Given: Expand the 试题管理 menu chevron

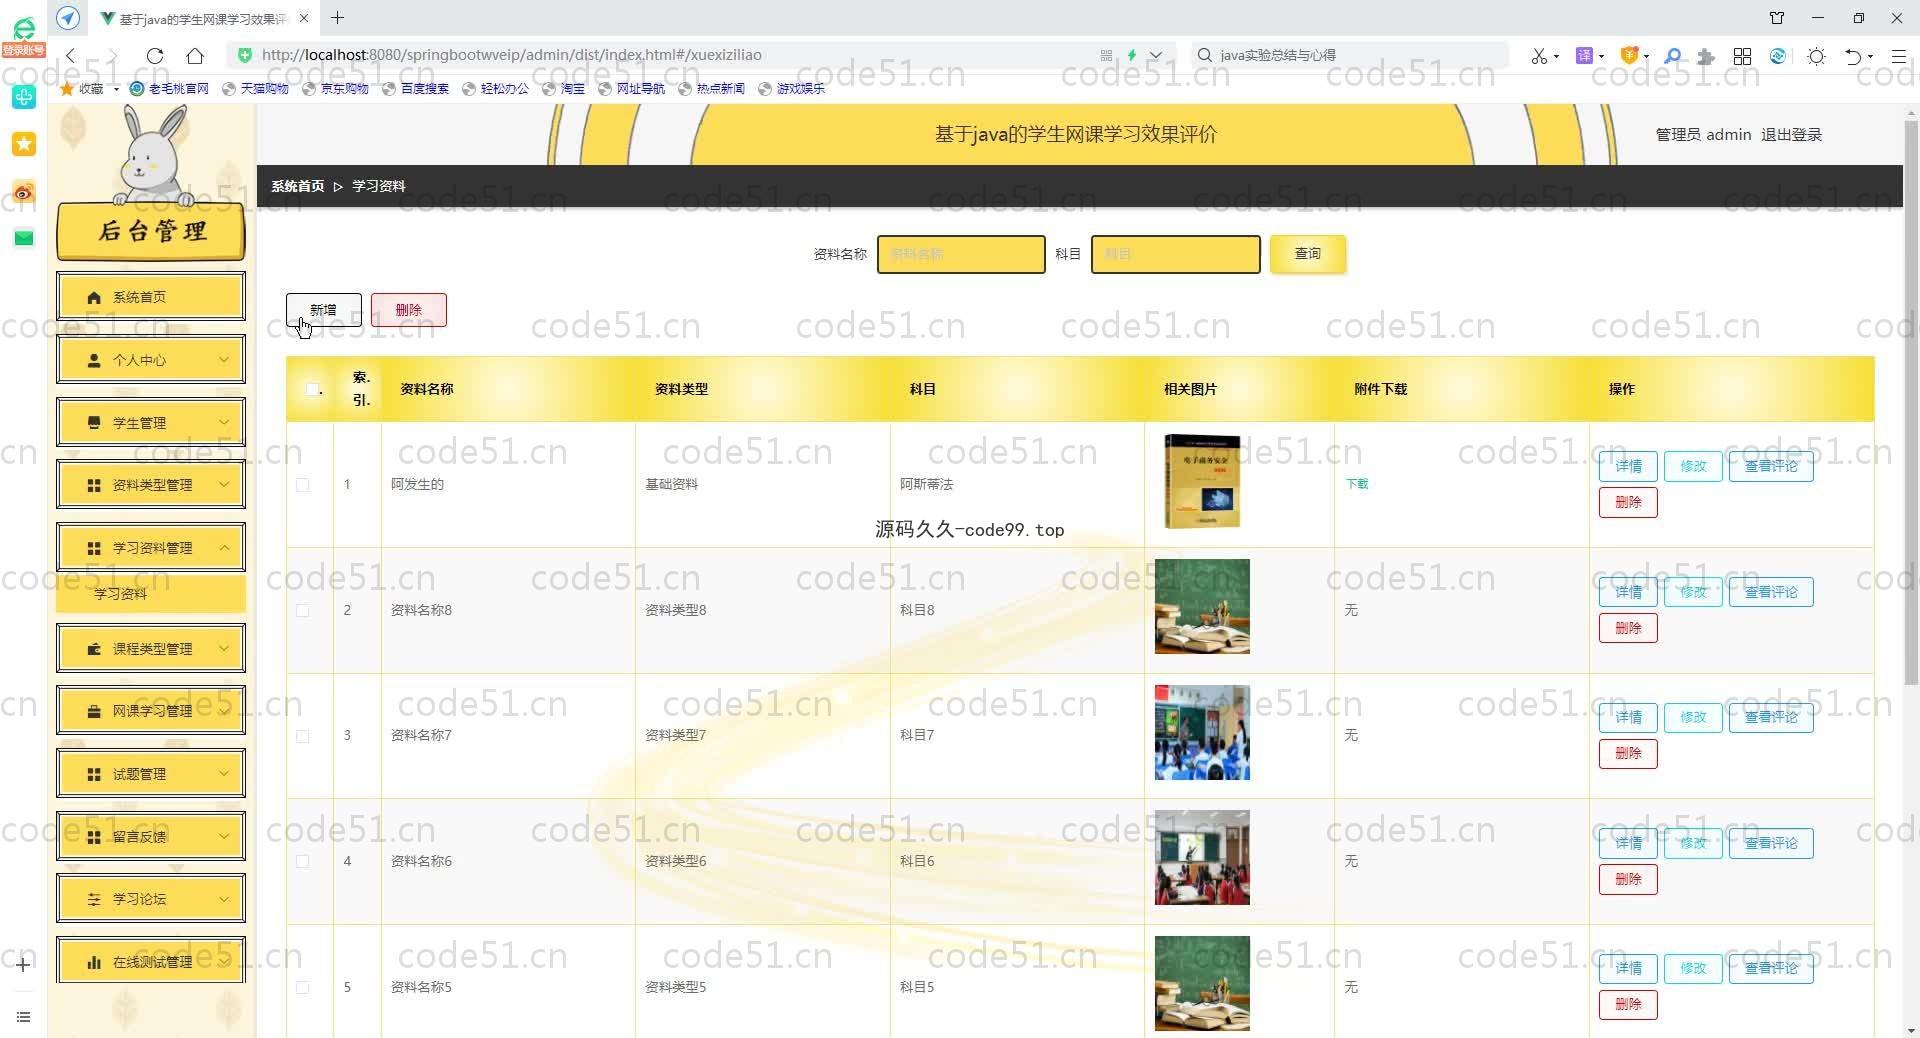Looking at the screenshot, I should (224, 774).
